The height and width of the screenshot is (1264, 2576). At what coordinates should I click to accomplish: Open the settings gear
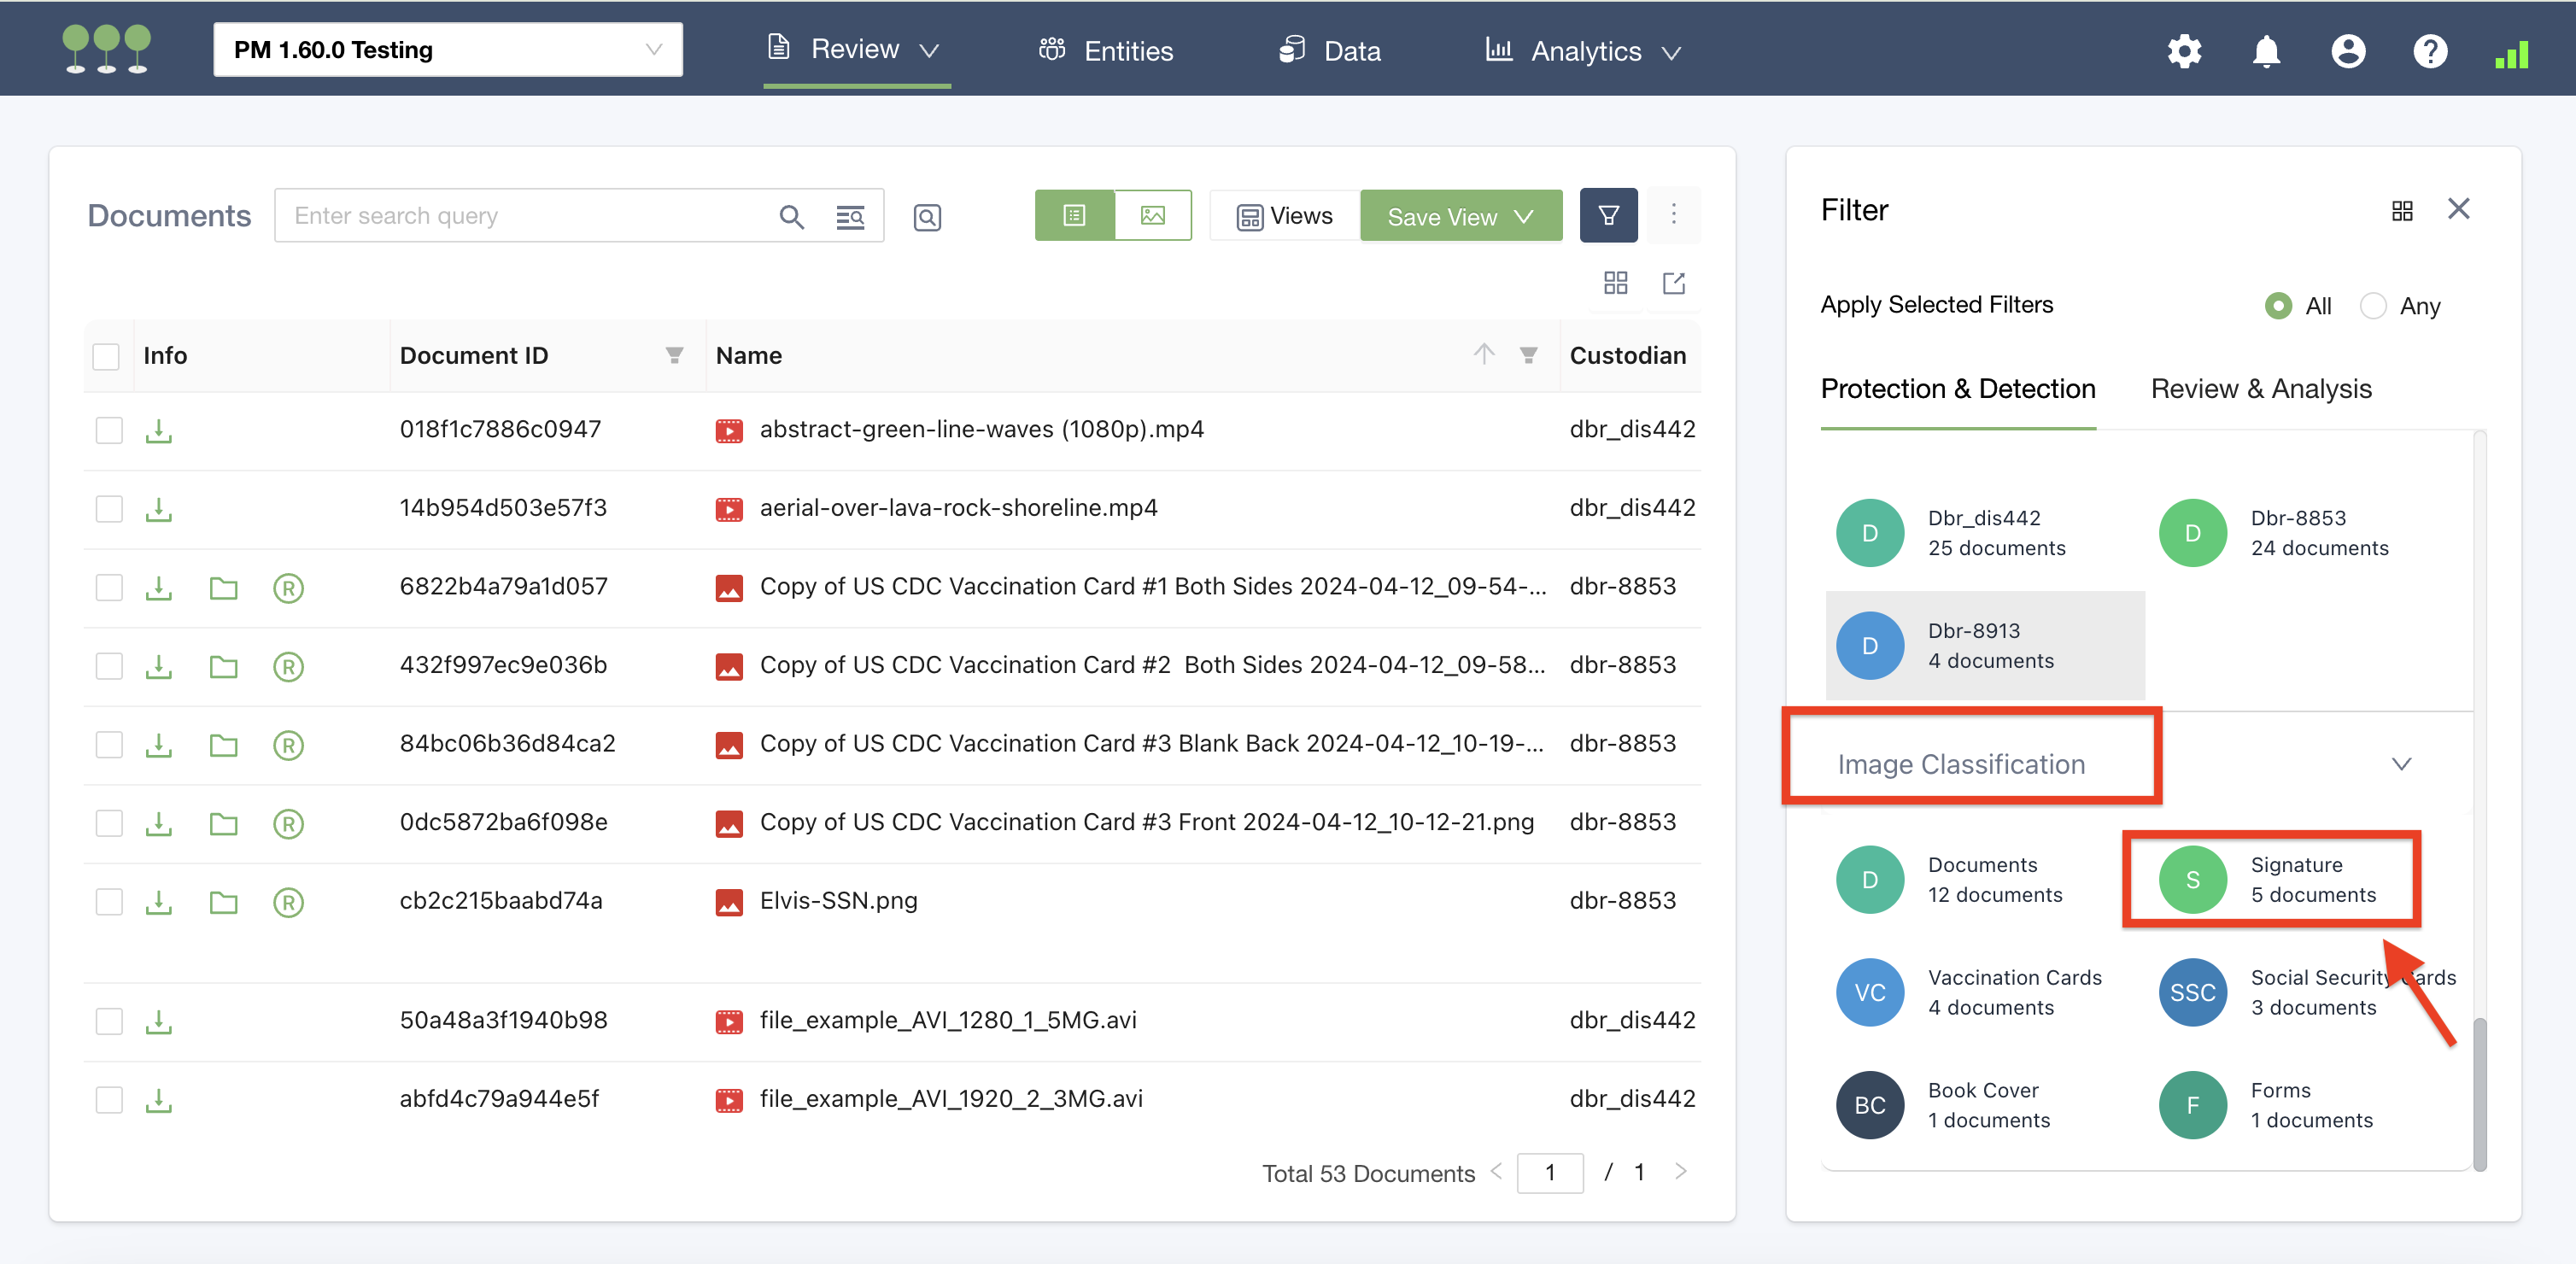2183,51
